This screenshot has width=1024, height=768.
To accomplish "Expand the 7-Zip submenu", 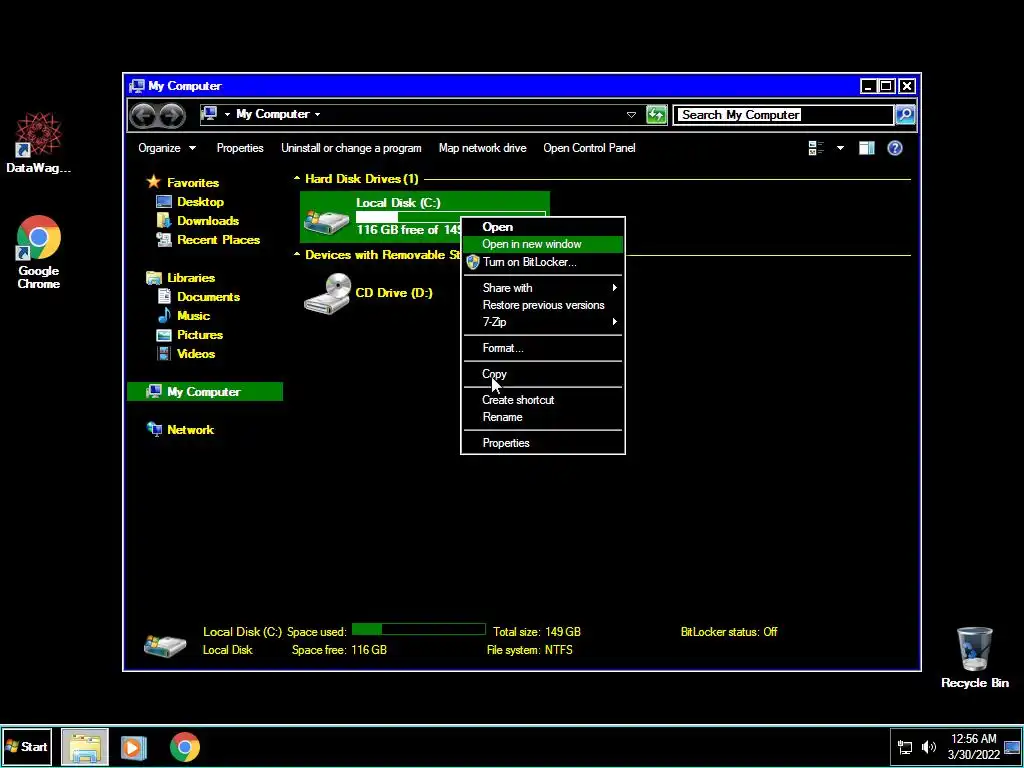I will coord(543,322).
